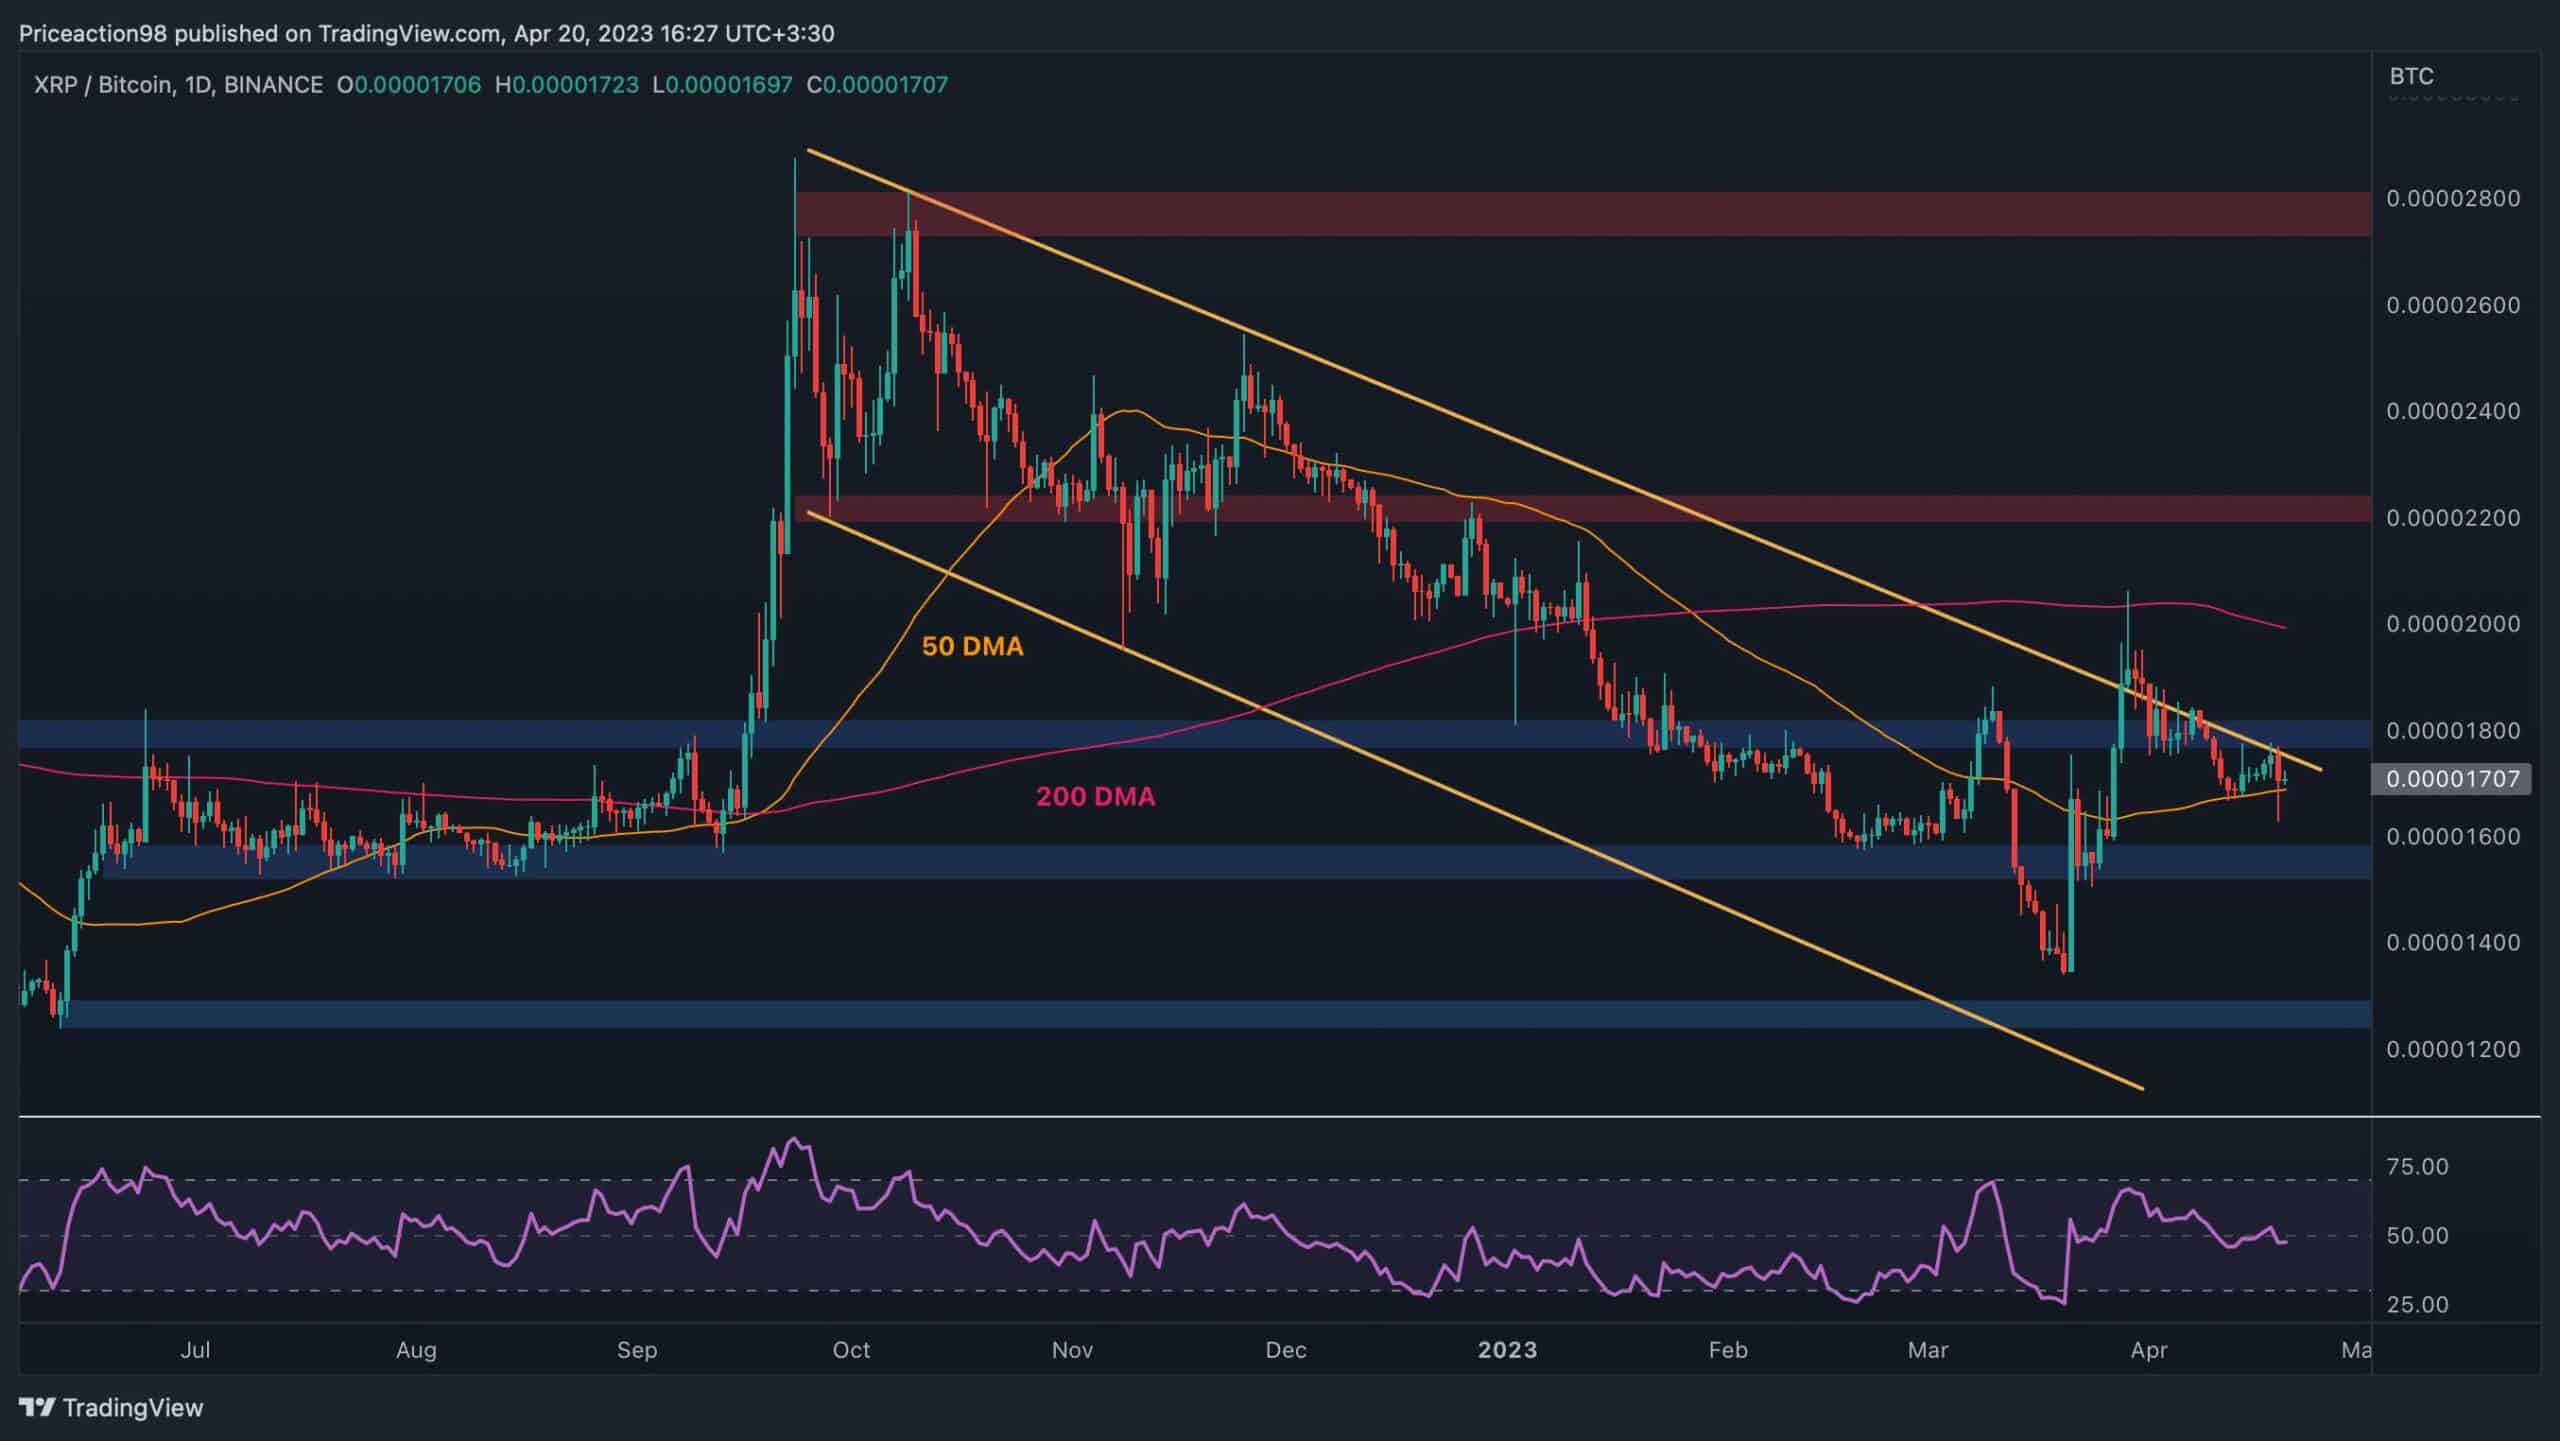2560x1441 pixels.
Task: Click the 'Jul' time axis label
Action: pos(195,1350)
